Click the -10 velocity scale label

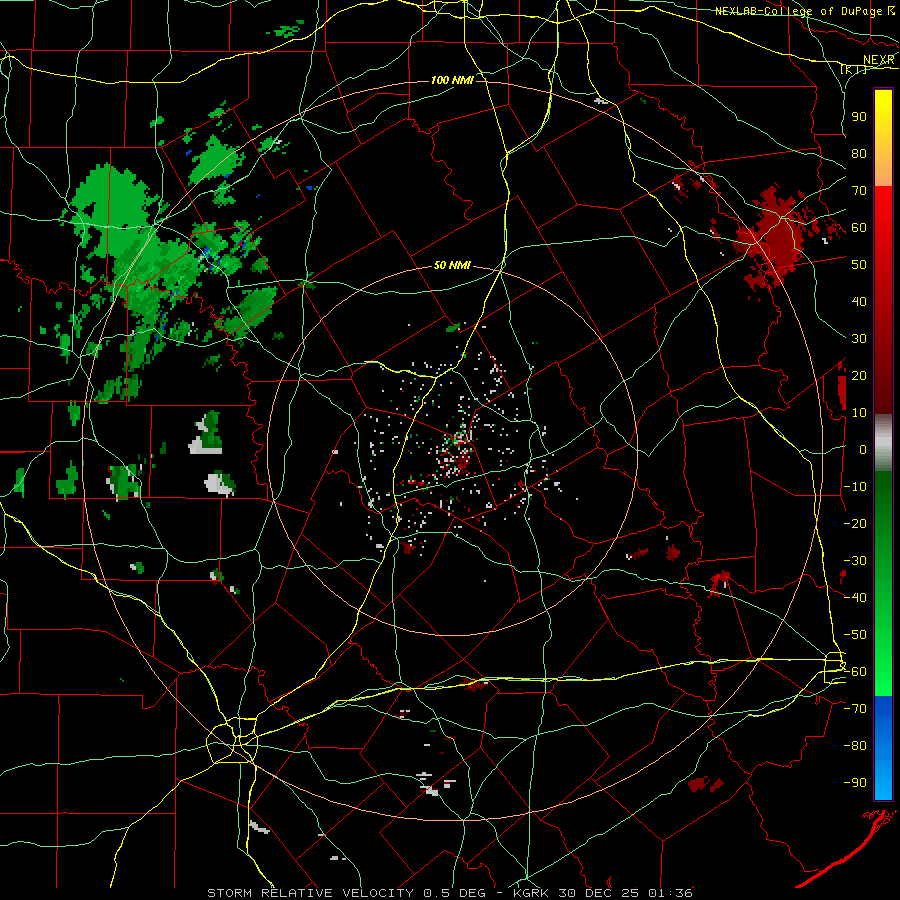855,487
